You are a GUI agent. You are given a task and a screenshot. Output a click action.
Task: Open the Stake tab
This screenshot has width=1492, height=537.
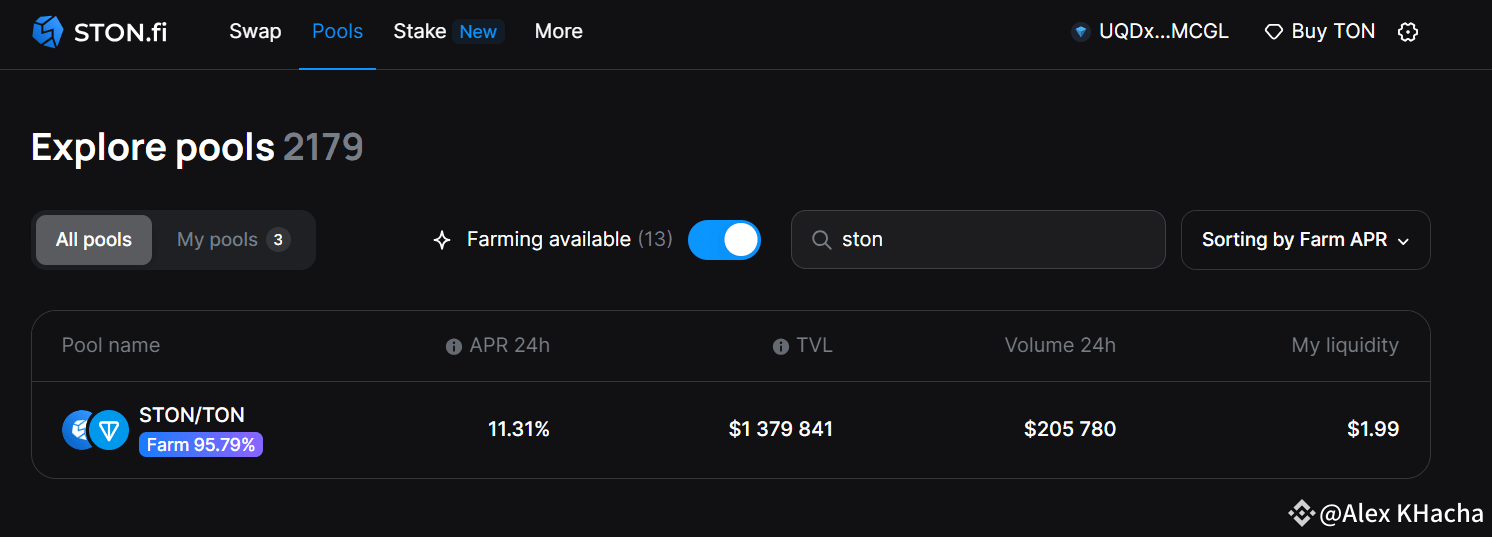click(420, 32)
